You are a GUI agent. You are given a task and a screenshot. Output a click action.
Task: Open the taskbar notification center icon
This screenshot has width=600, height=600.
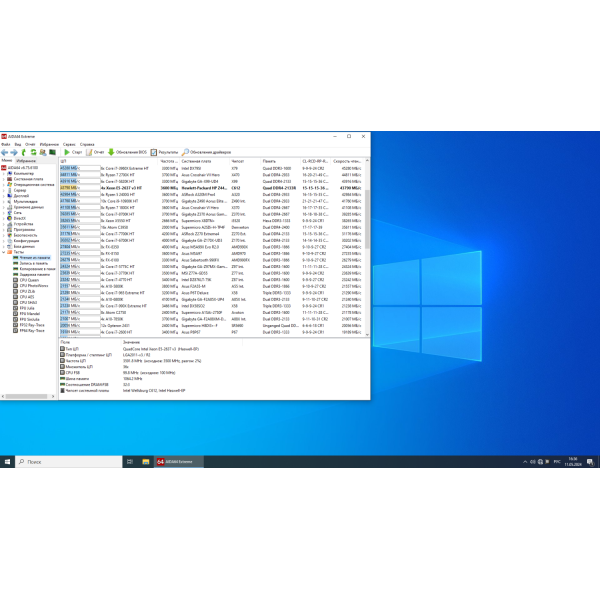(x=590, y=462)
